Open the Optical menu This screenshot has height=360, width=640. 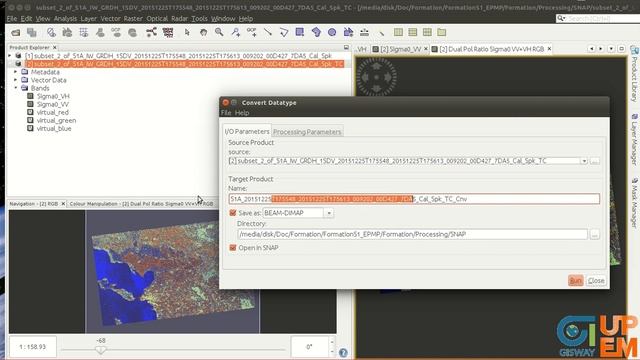157,19
